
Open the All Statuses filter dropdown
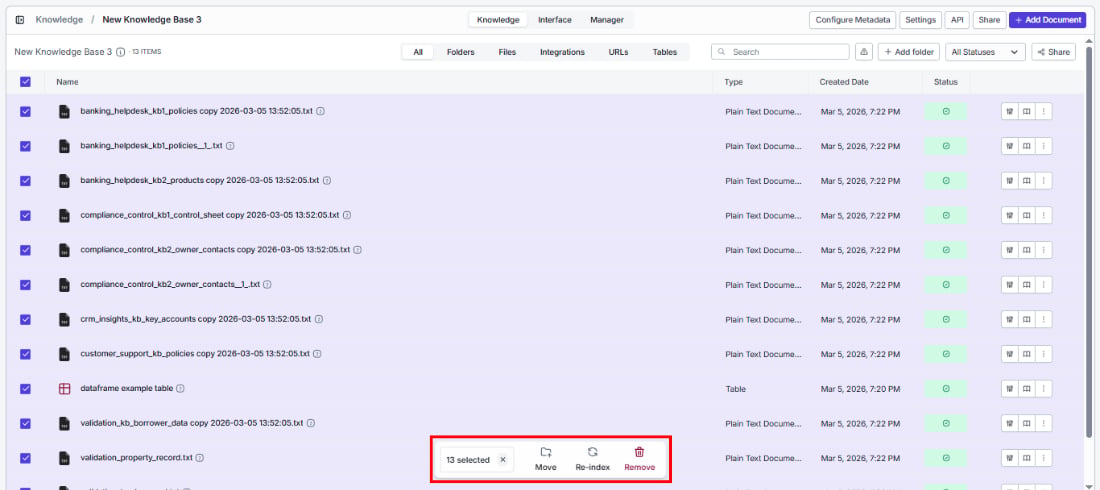point(985,52)
